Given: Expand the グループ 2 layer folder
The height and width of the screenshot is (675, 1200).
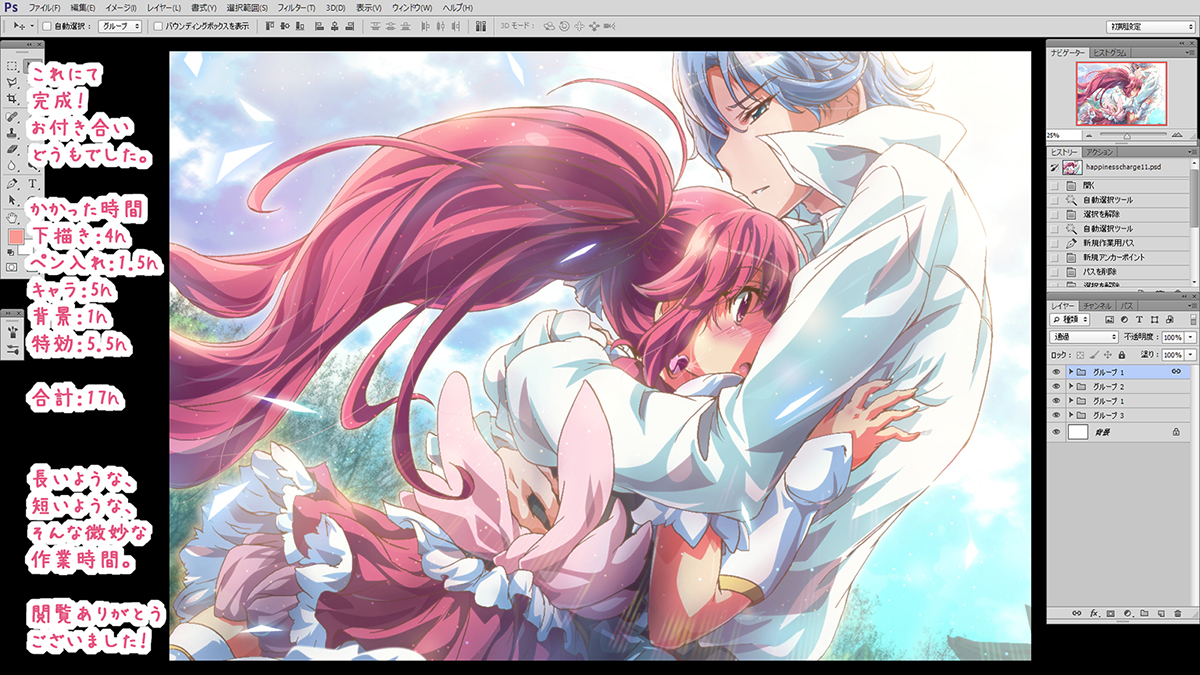Looking at the screenshot, I should coord(1071,386).
